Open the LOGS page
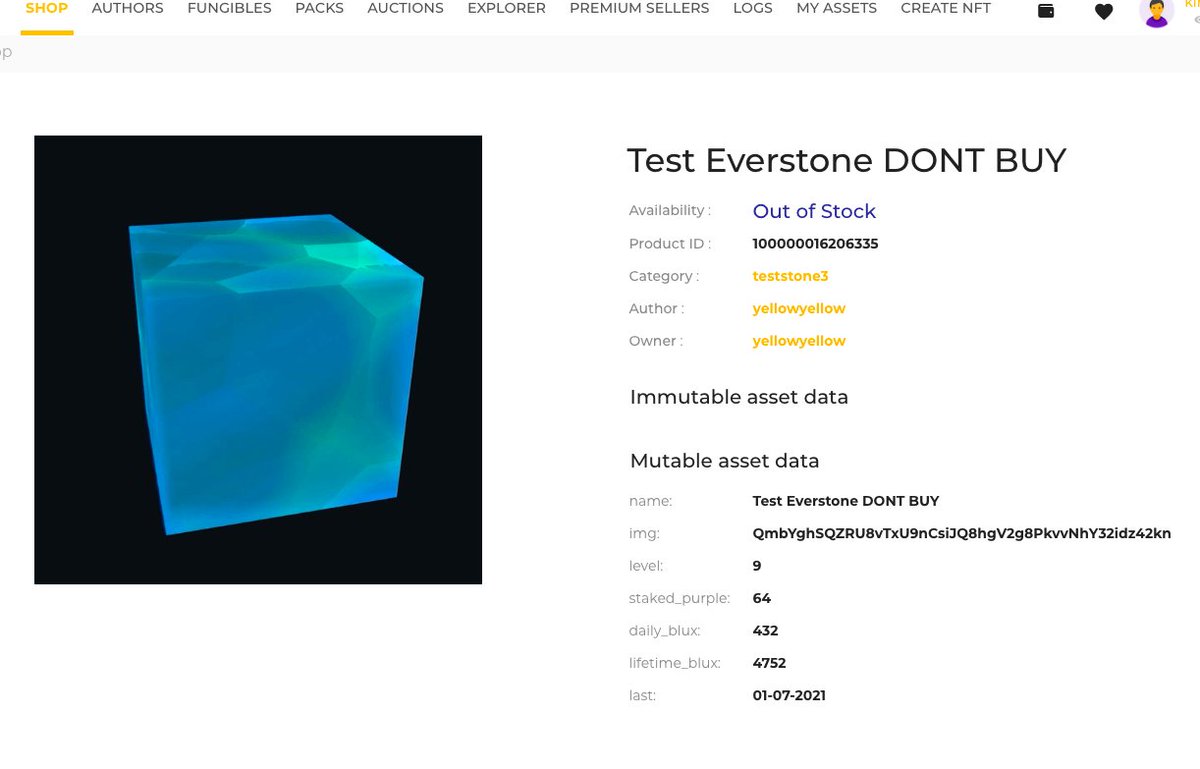This screenshot has height=769, width=1200. click(753, 8)
